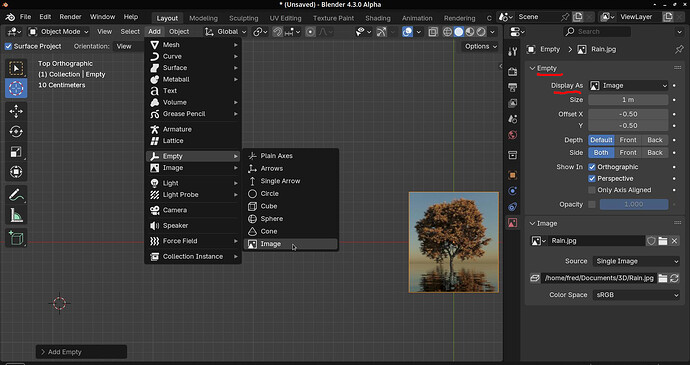Reload the image file
The height and width of the screenshot is (365, 690).
click(674, 278)
